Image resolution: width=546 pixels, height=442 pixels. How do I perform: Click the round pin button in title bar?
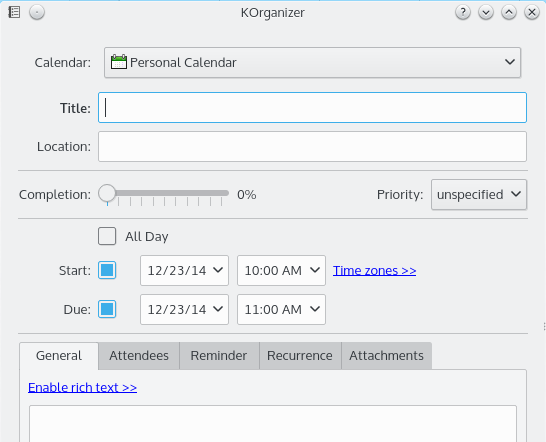point(37,13)
